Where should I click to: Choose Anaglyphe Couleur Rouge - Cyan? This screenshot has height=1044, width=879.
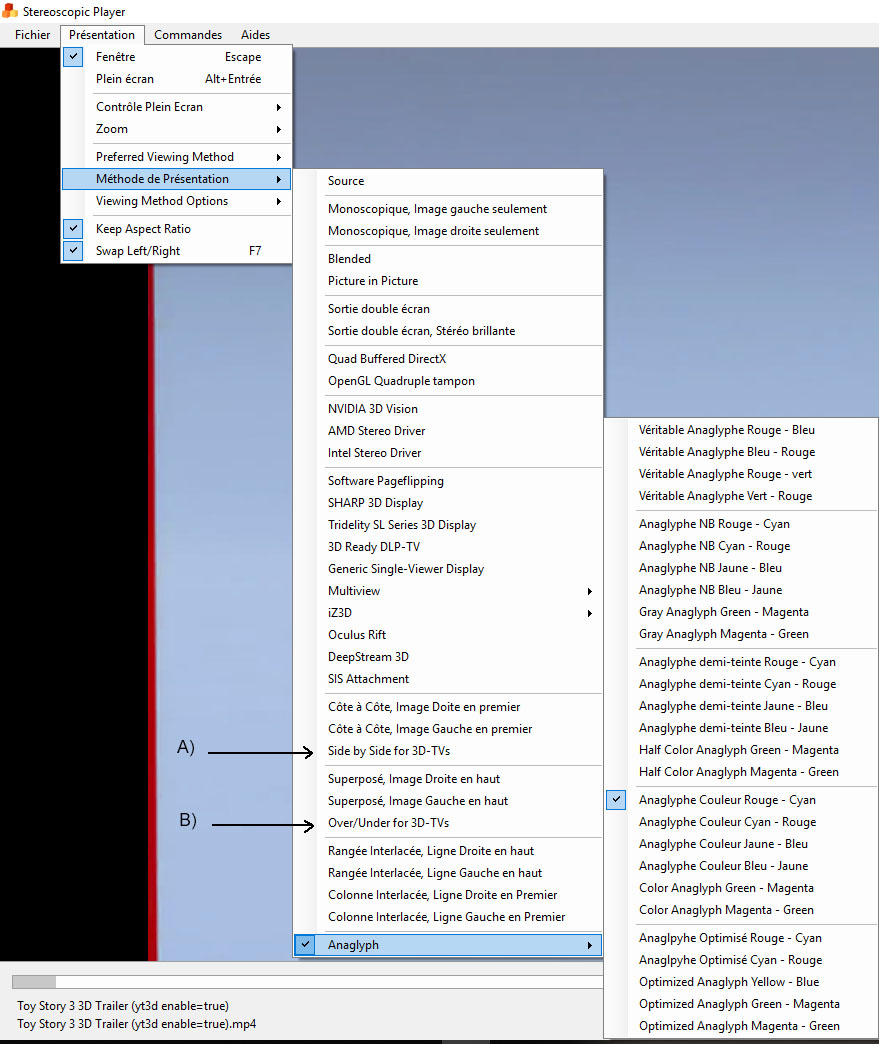[727, 800]
